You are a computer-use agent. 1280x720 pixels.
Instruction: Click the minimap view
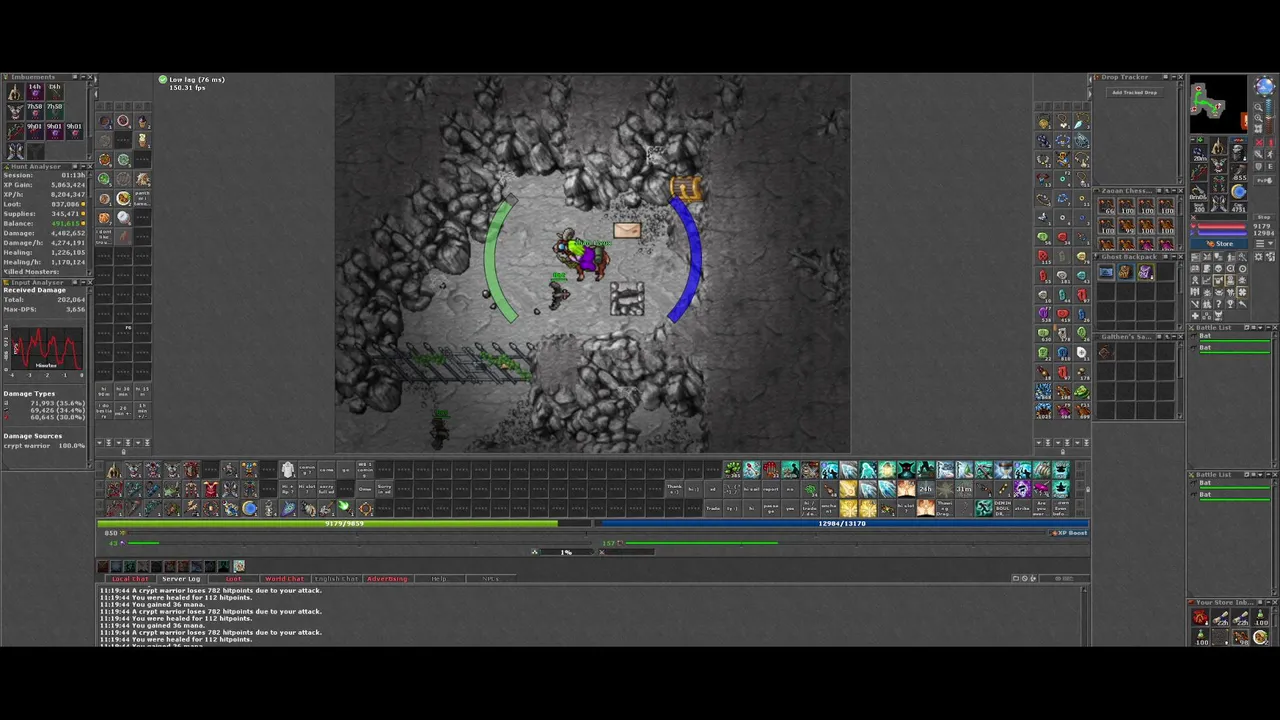[x=1218, y=104]
